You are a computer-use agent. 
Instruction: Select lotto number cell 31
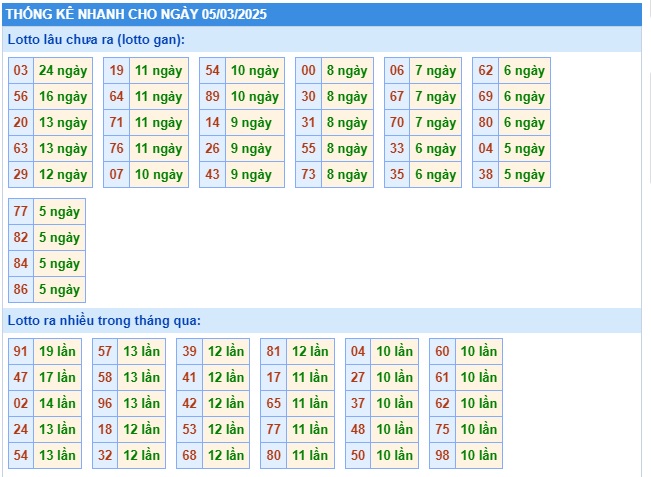point(308,122)
